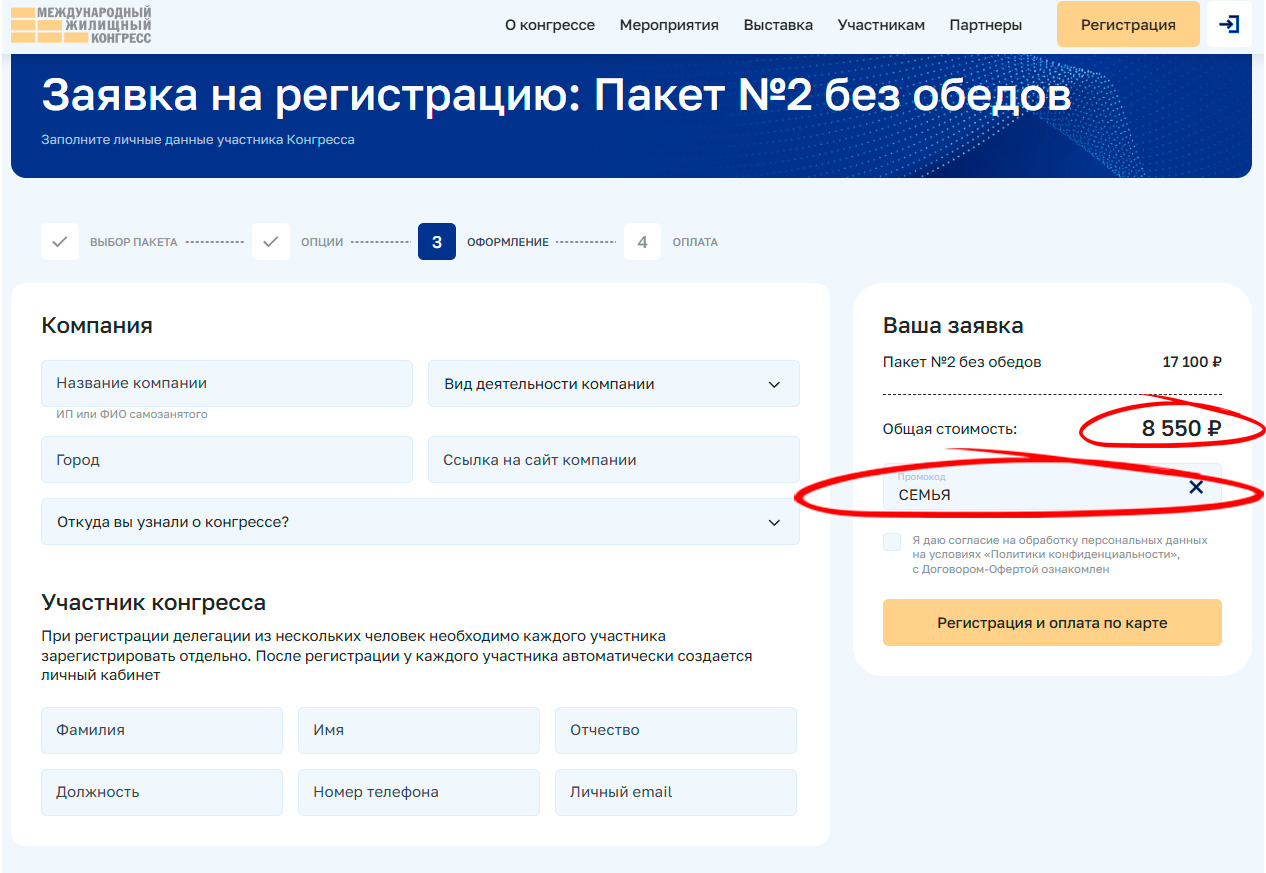Select step 3 Оформление indicator
This screenshot has height=873, width=1266.
pyautogui.click(x=437, y=242)
